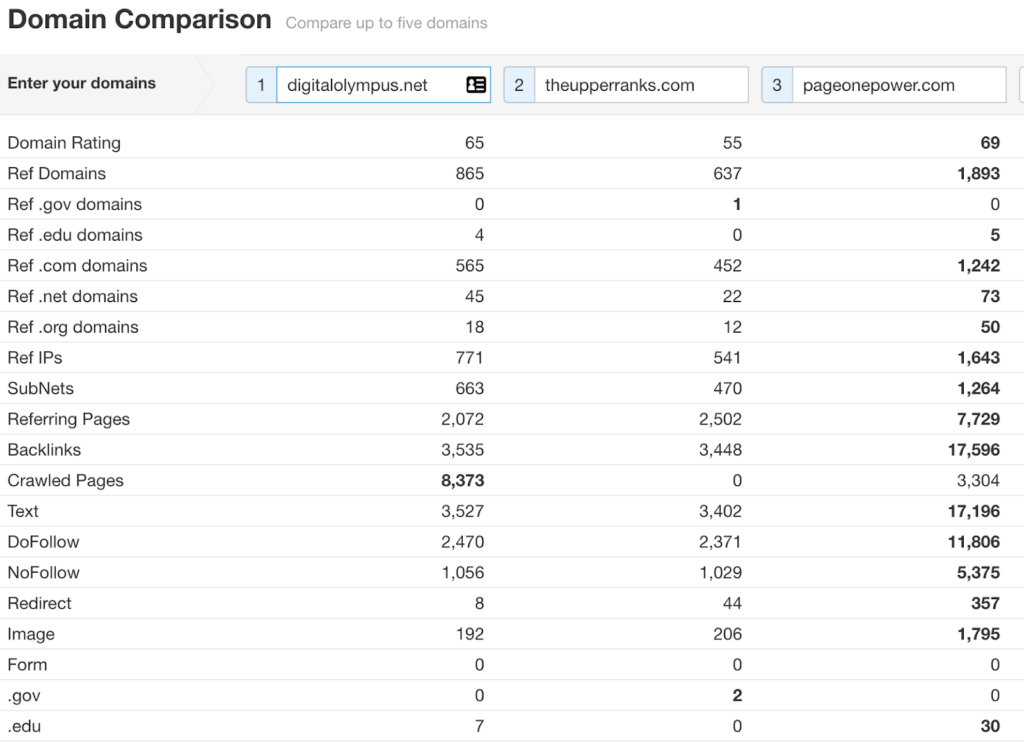The width and height of the screenshot is (1024, 754).
Task: Click the 'Ref .edu domains' row label
Action: point(75,235)
